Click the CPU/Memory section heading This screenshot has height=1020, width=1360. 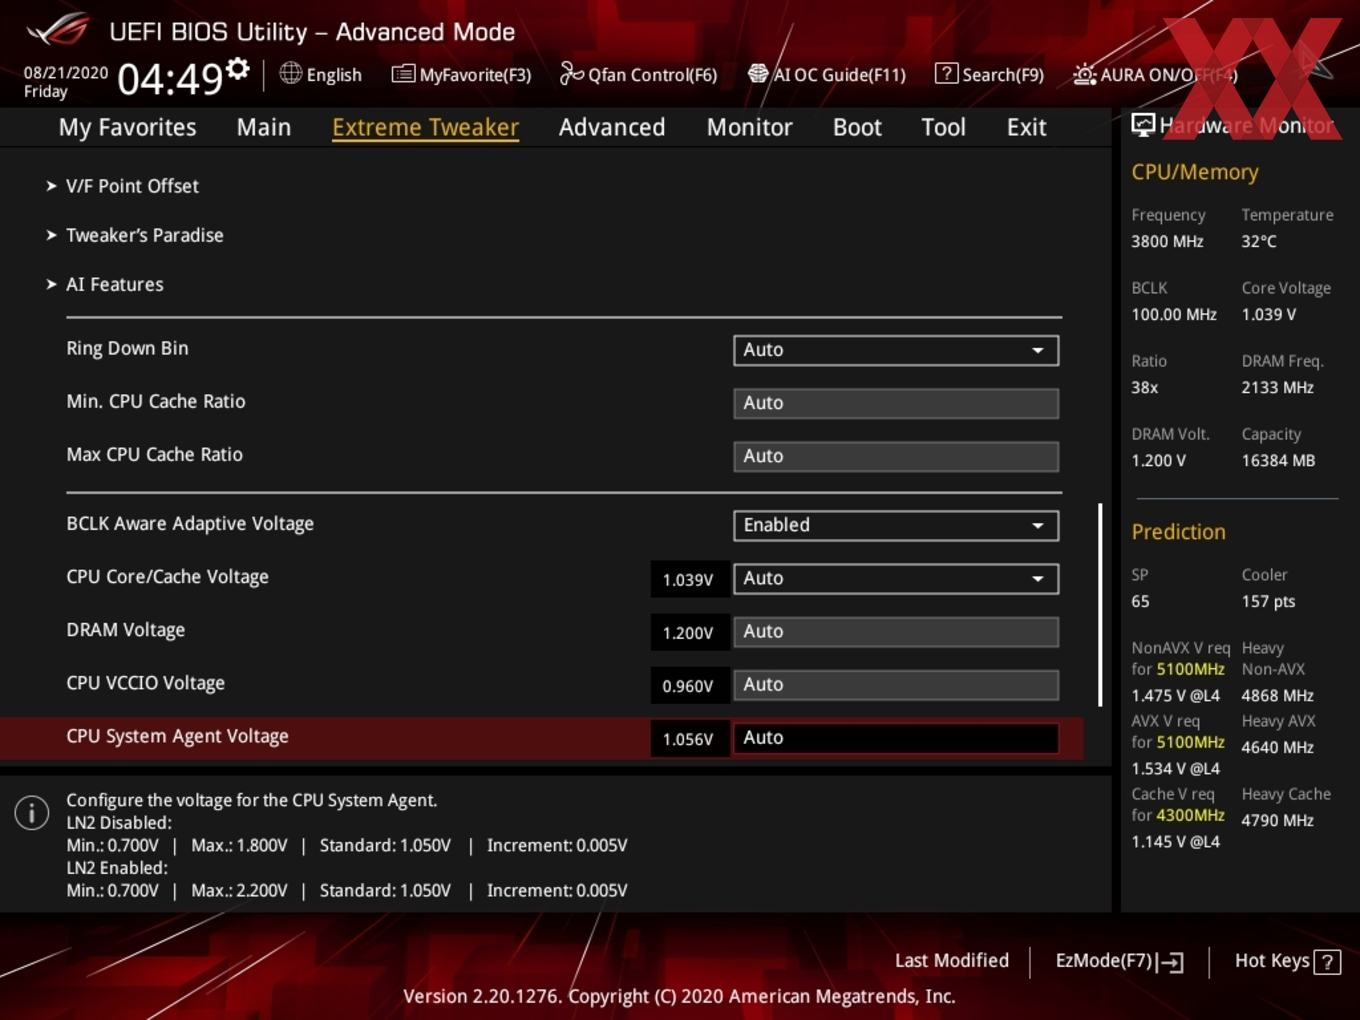(x=1195, y=172)
